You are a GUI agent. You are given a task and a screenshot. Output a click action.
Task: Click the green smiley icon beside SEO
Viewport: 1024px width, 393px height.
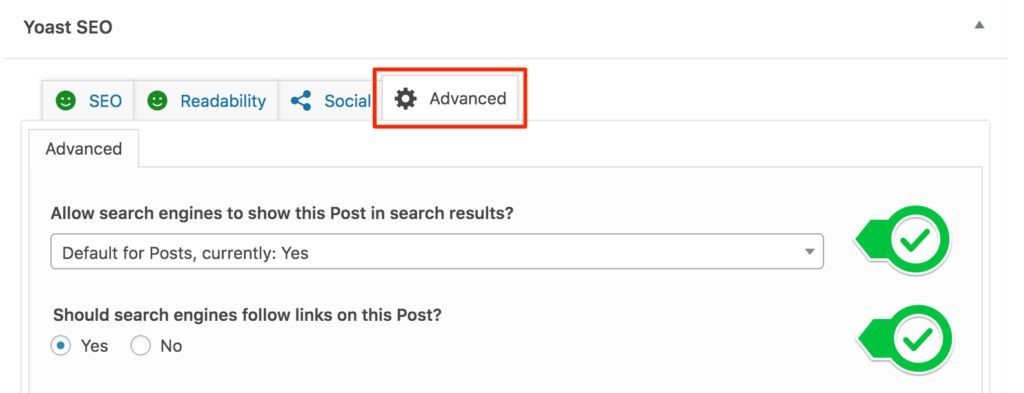[x=65, y=101]
